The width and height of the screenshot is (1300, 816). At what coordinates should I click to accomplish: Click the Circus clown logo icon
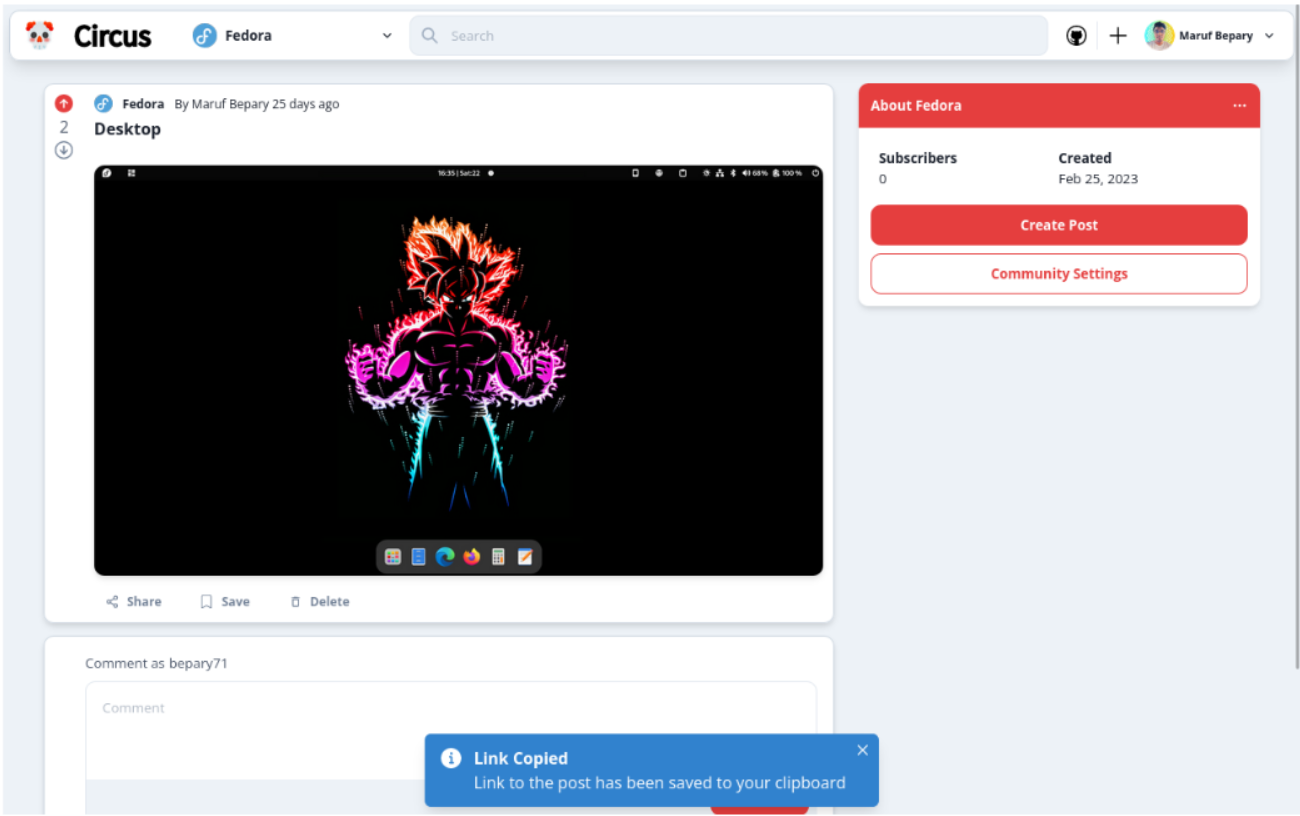click(39, 36)
